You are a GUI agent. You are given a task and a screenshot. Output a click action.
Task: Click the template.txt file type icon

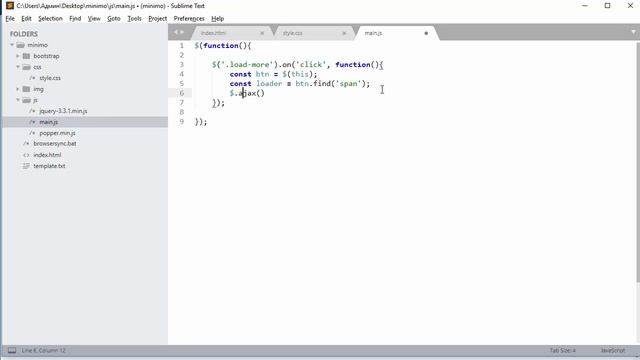tap(26, 166)
